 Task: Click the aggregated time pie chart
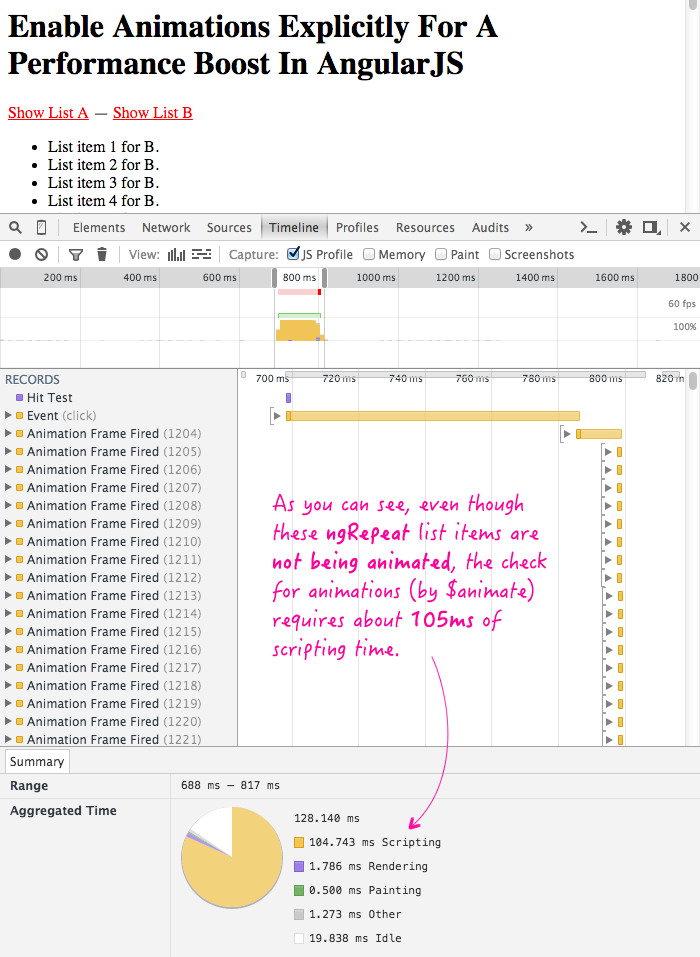click(x=232, y=857)
